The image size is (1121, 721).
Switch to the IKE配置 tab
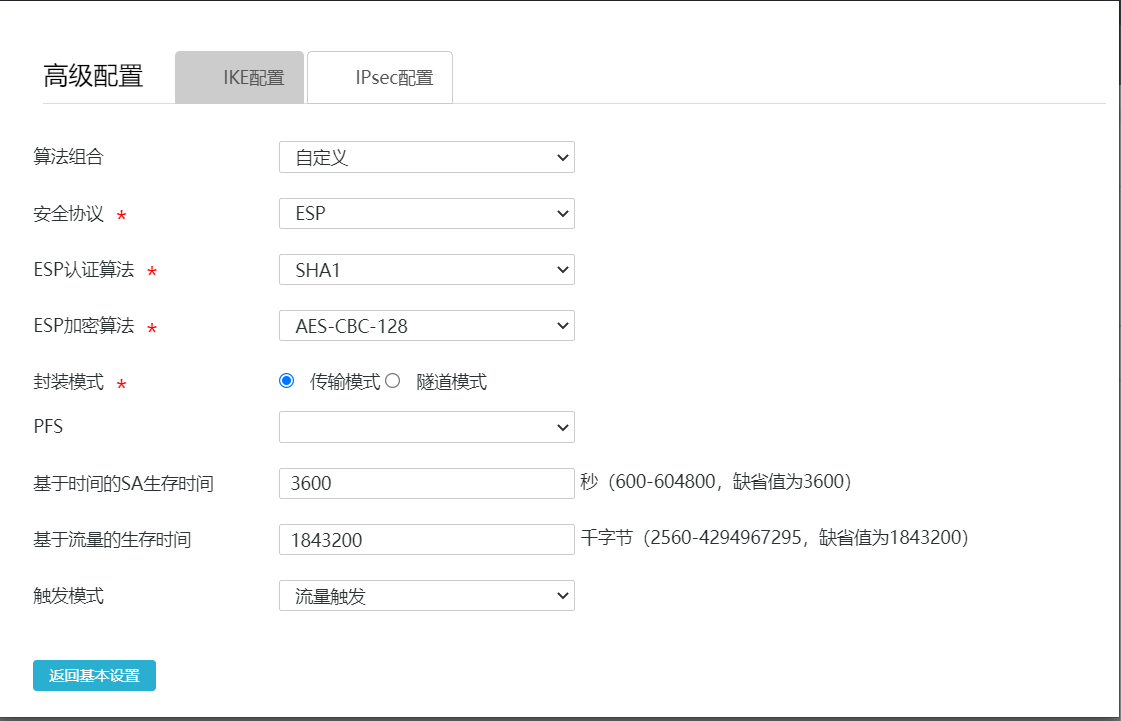coord(239,77)
